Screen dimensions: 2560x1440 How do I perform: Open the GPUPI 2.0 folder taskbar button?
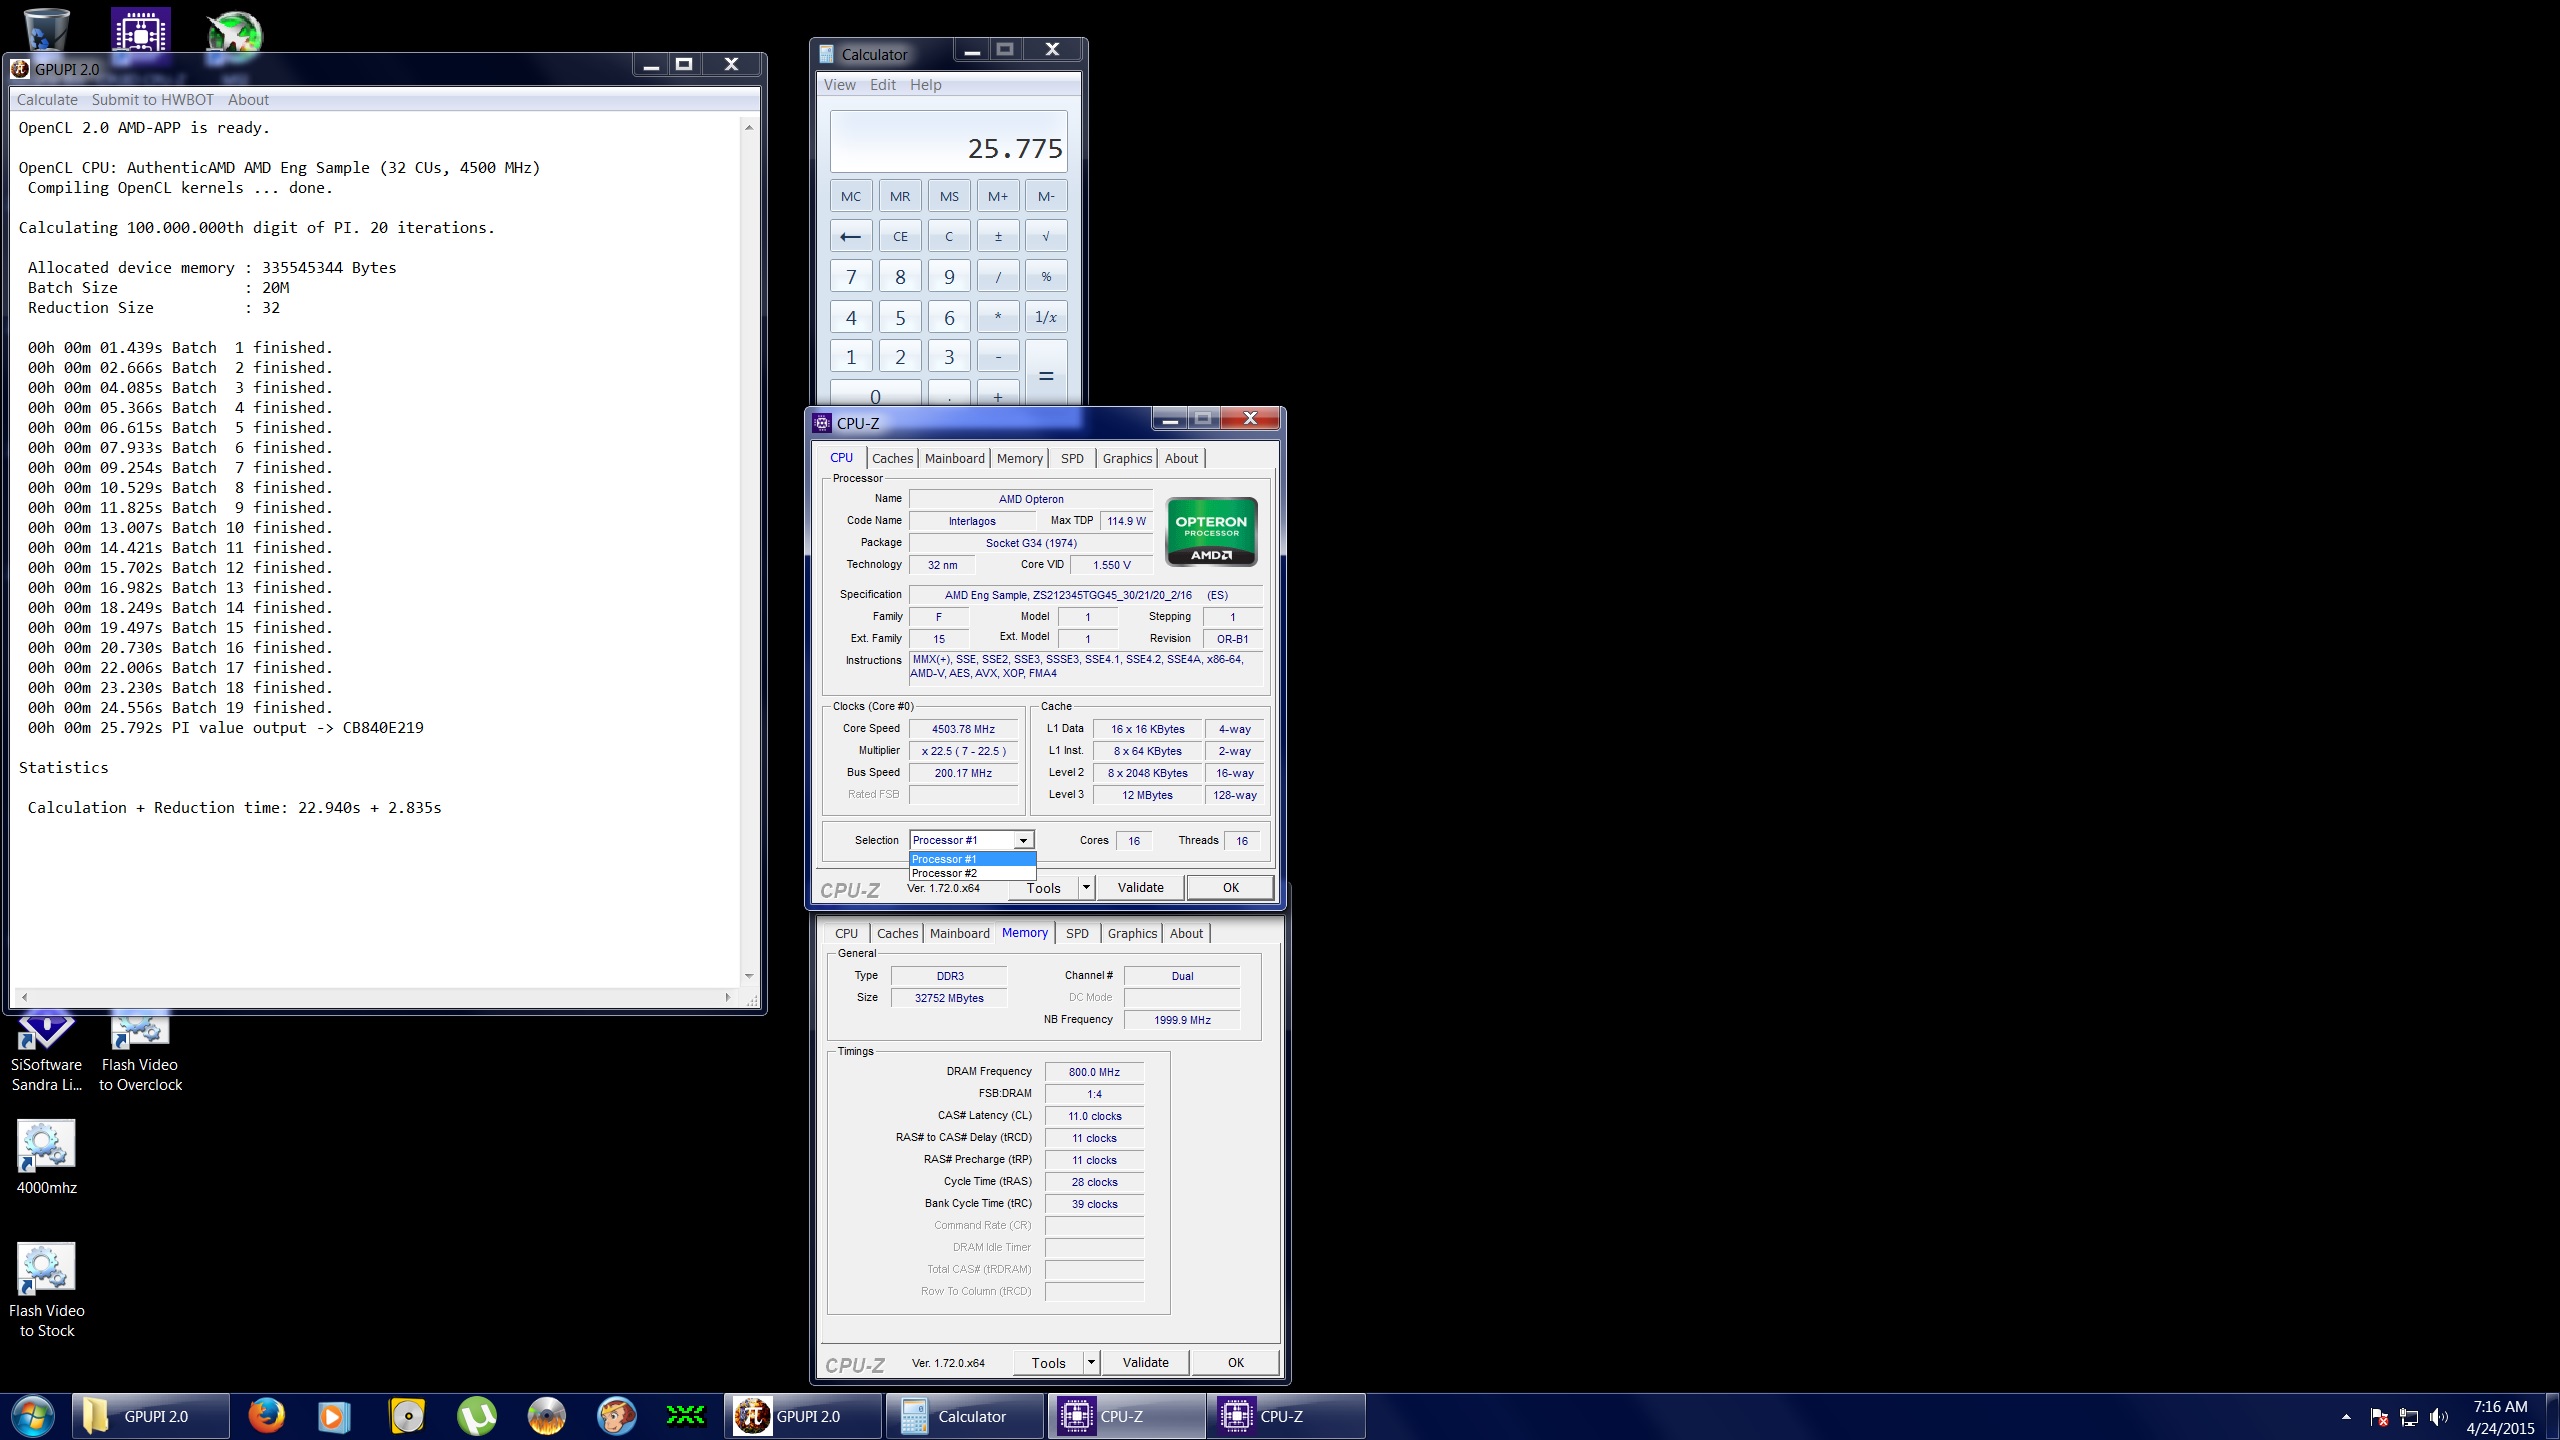tap(151, 1416)
